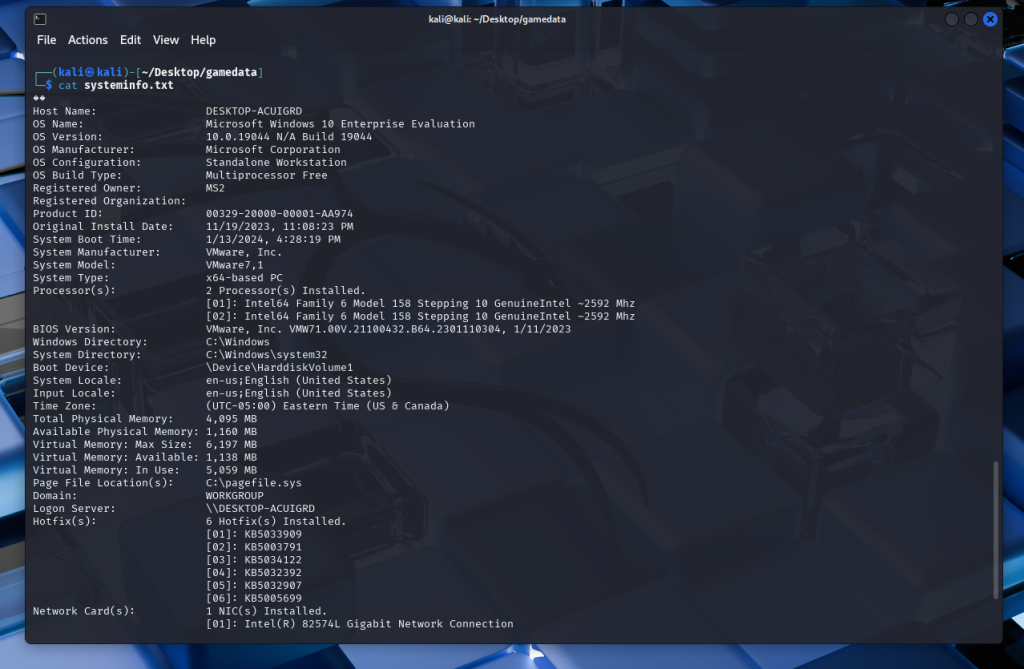
Task: Click 2 Processor(s) Installed. text
Action: [x=285, y=290]
